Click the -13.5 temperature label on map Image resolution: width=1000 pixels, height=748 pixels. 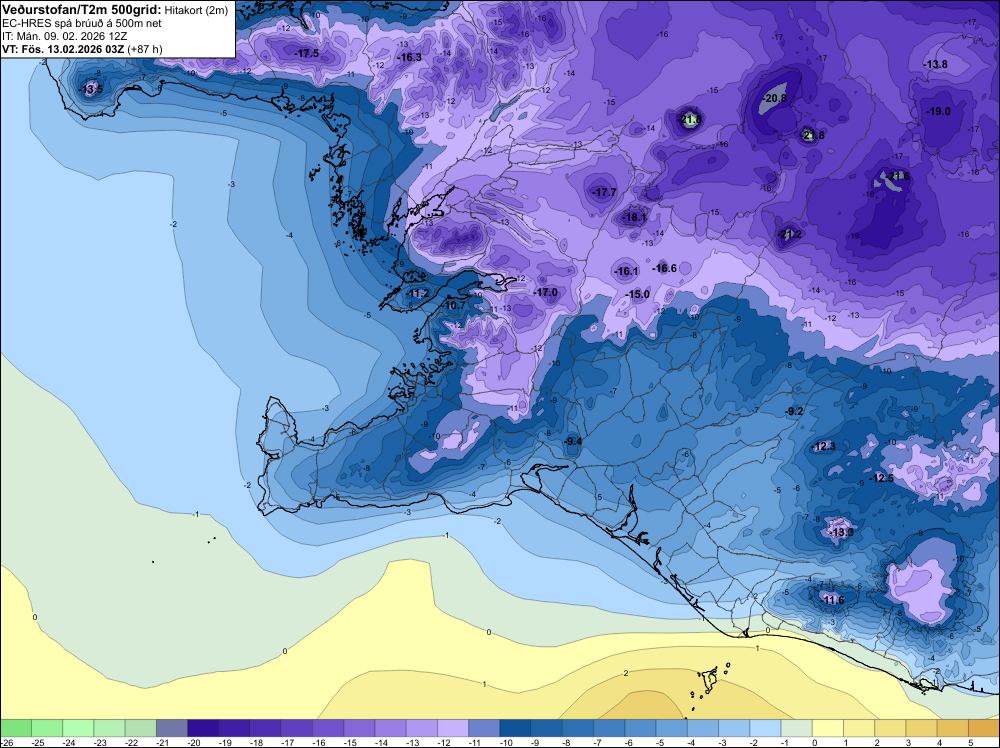click(x=91, y=89)
